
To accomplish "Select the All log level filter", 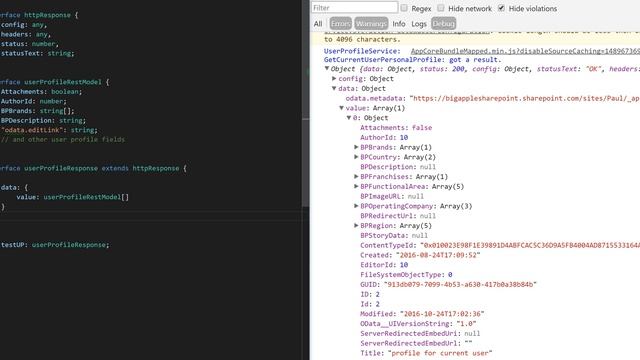I will pyautogui.click(x=318, y=24).
